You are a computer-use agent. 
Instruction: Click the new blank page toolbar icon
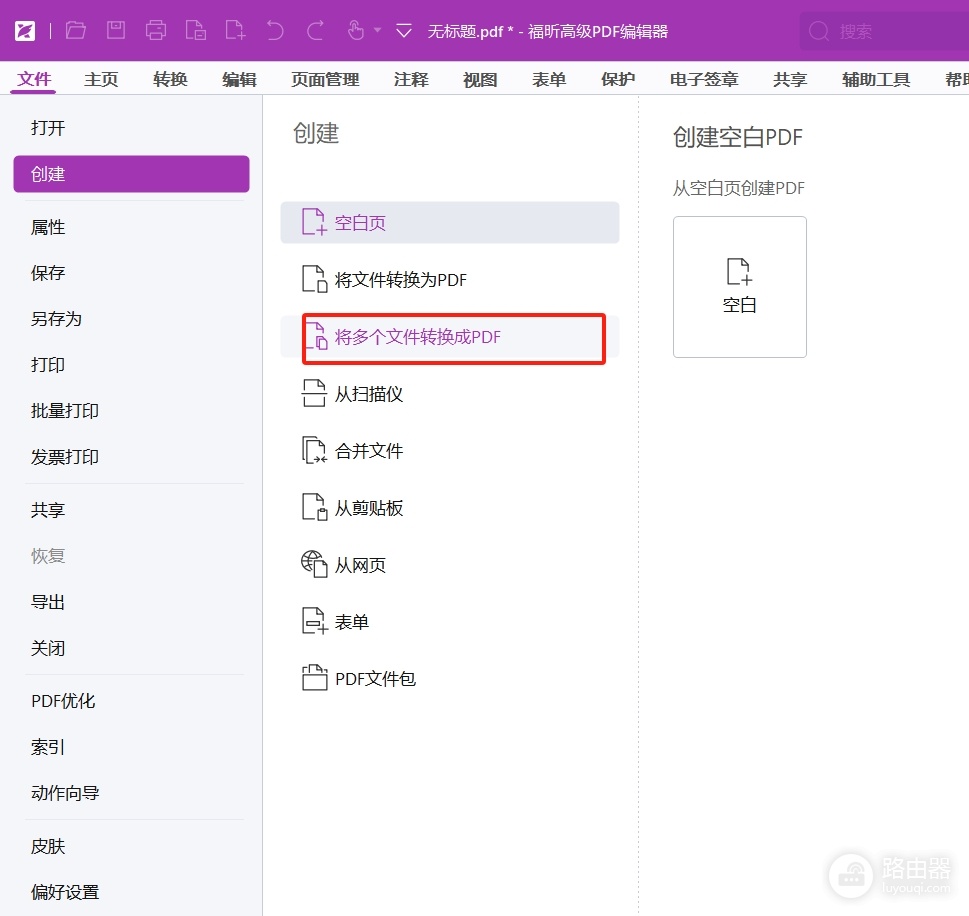pos(235,30)
